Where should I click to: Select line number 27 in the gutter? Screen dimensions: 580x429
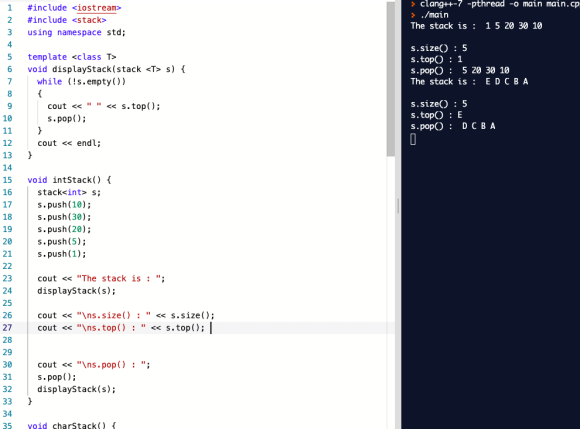tap(7, 328)
